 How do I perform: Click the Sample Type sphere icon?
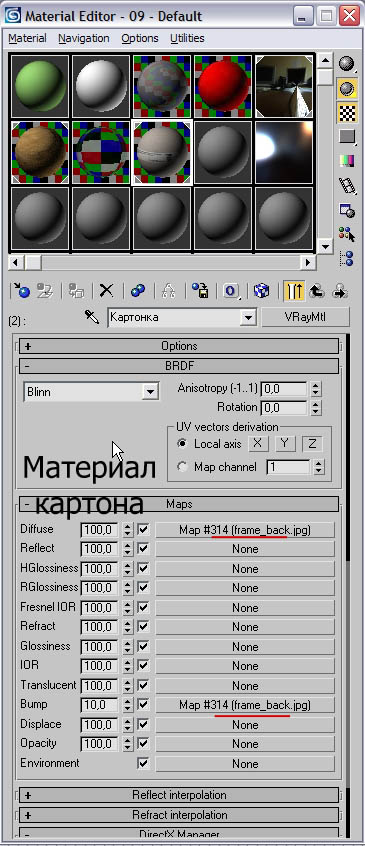347,64
